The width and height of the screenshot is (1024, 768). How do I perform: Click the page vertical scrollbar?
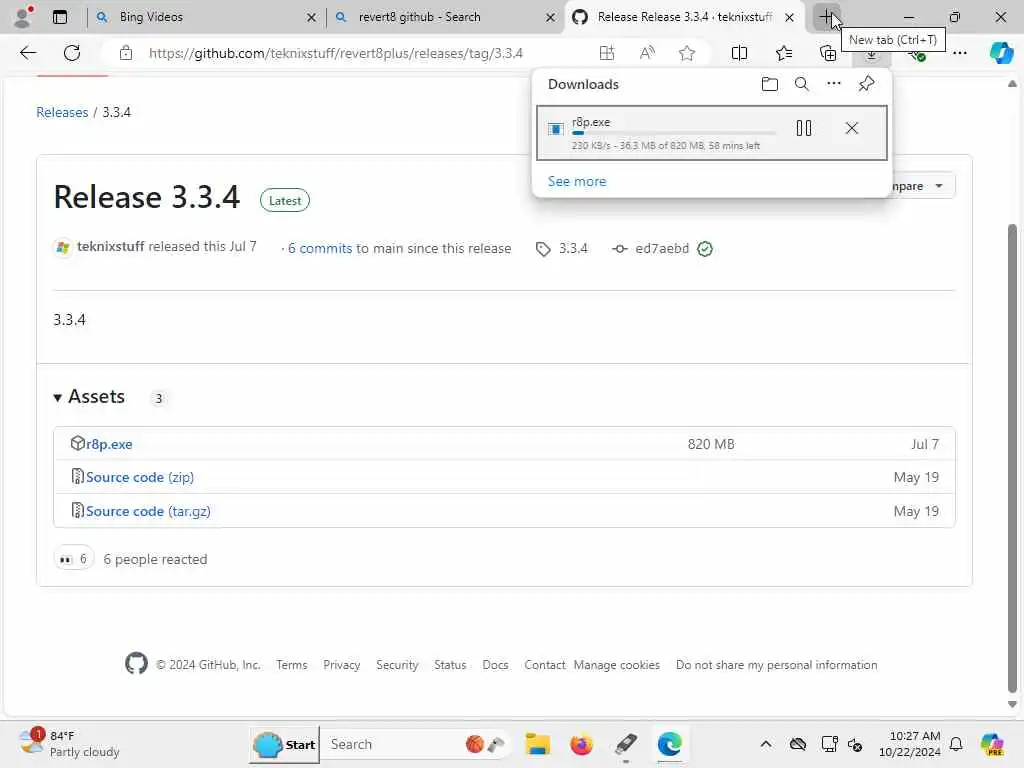pyautogui.click(x=1012, y=457)
